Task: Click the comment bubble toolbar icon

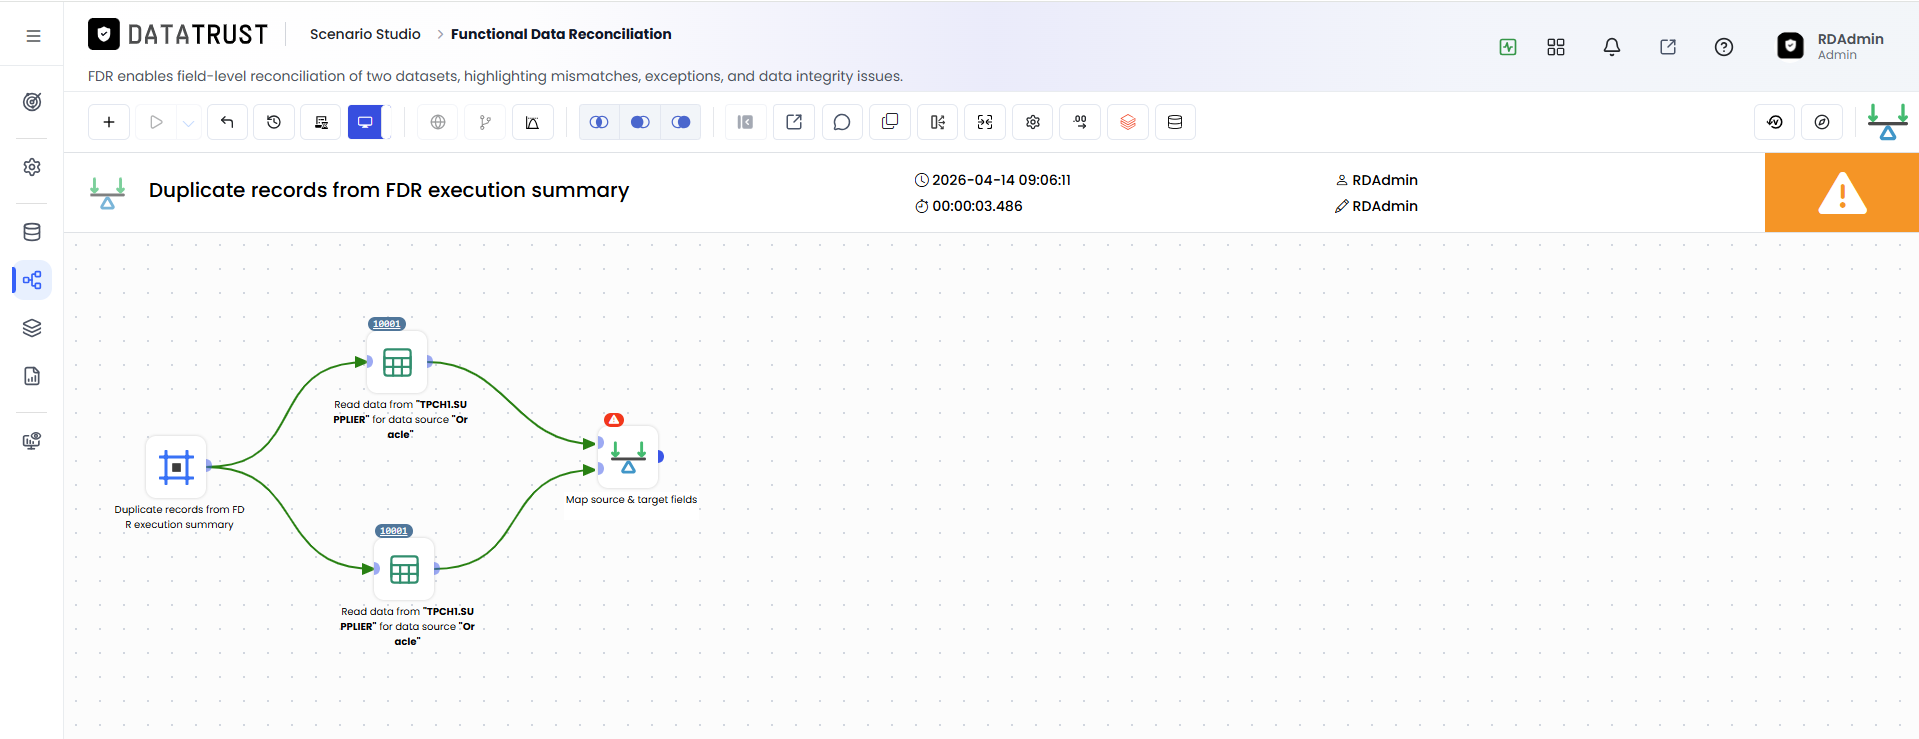Action: coord(842,122)
